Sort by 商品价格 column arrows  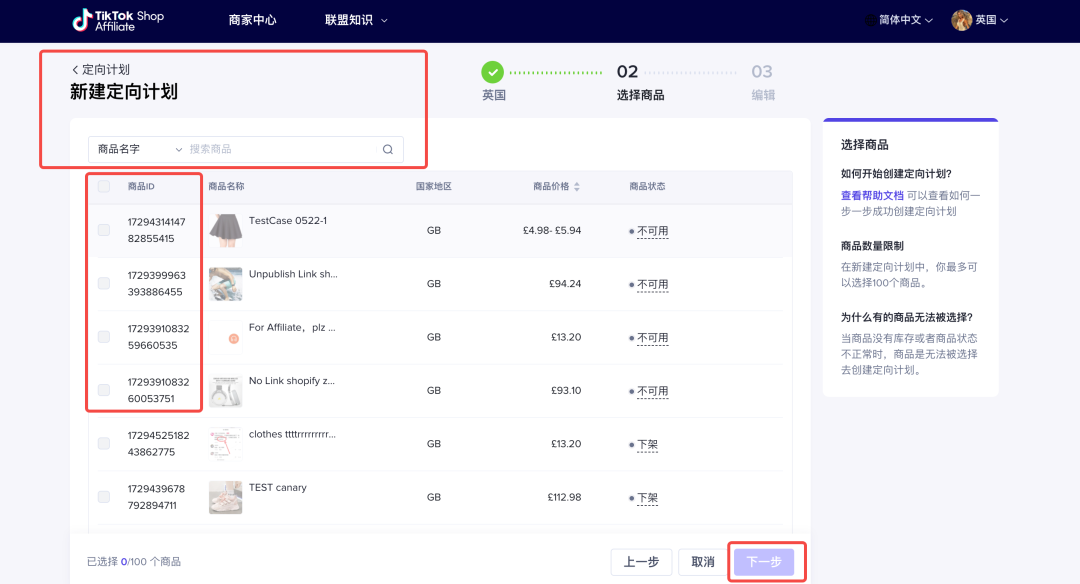[576, 187]
